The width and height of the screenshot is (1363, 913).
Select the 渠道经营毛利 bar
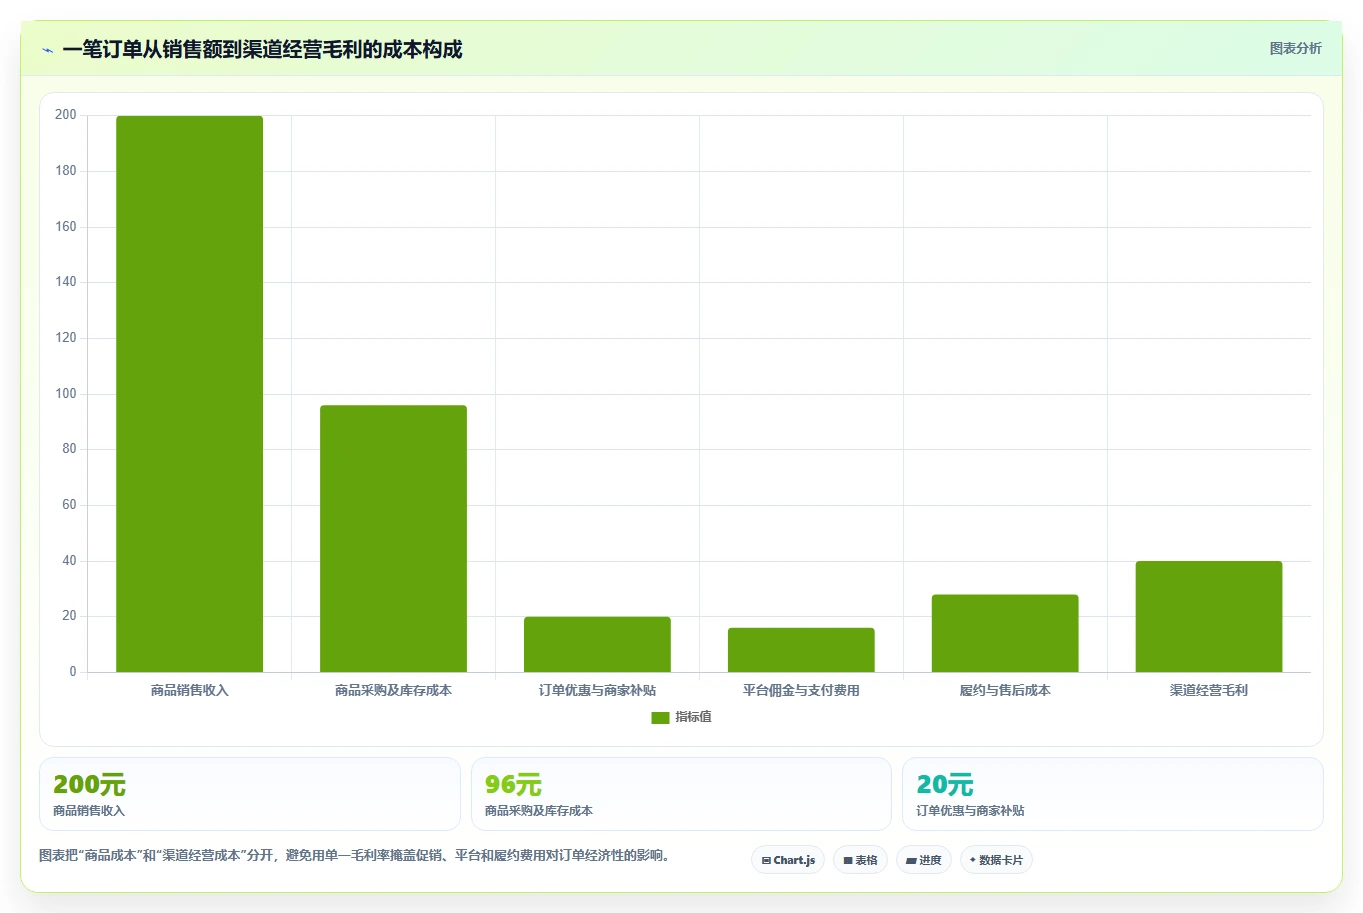[x=1209, y=616]
